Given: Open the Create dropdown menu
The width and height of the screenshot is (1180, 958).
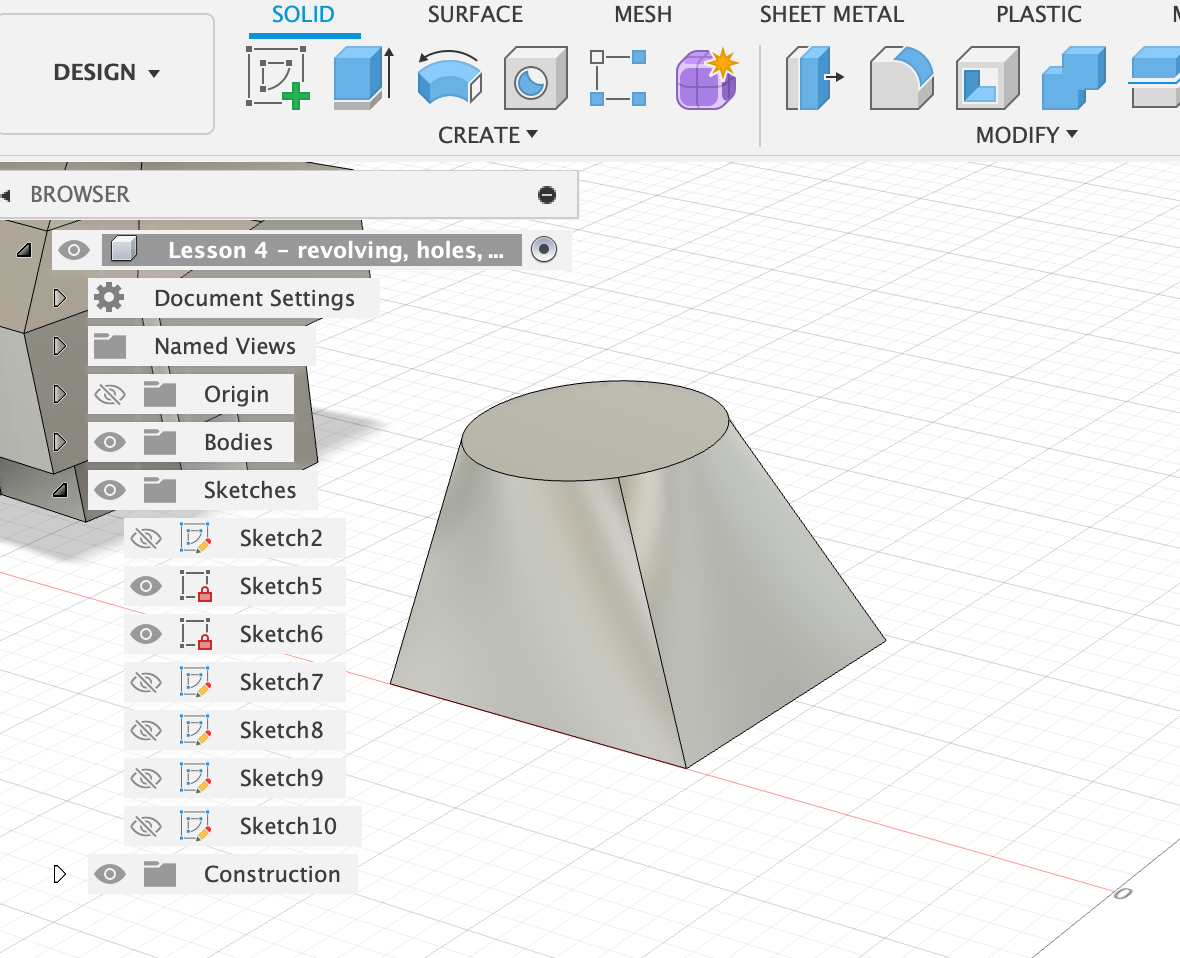Looking at the screenshot, I should point(488,135).
